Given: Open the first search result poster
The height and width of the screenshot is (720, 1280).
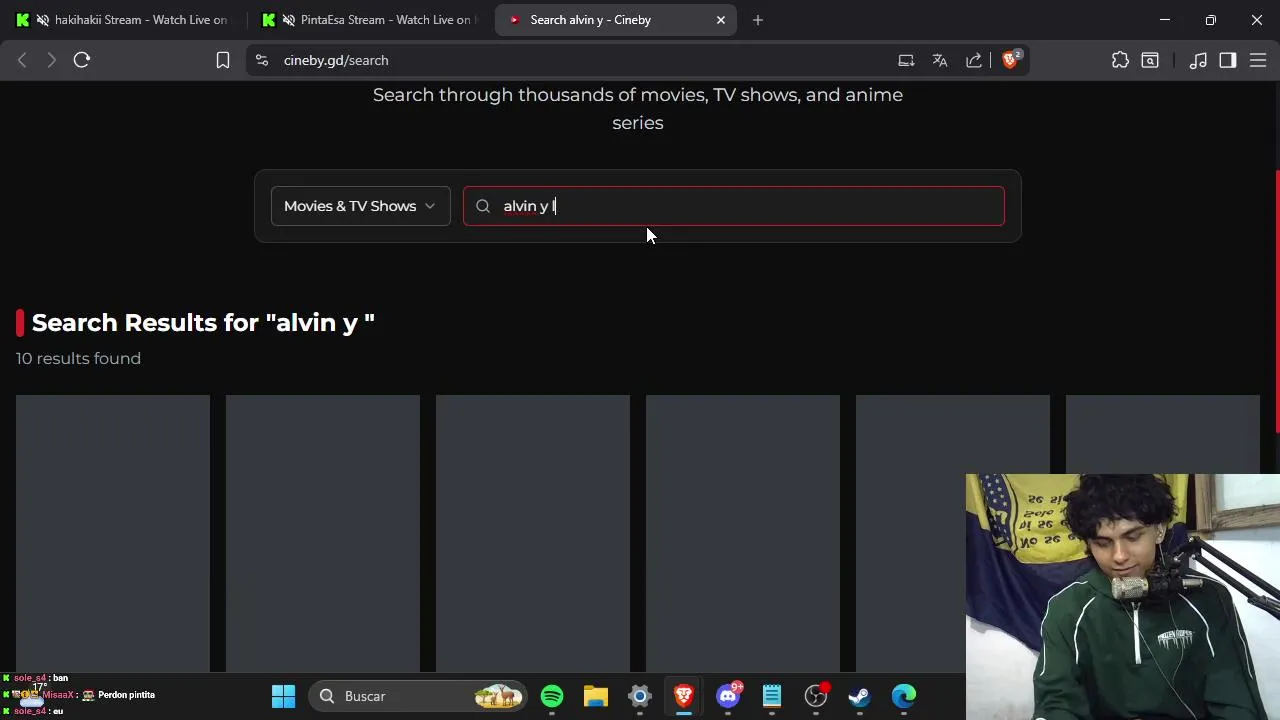Looking at the screenshot, I should click(113, 533).
